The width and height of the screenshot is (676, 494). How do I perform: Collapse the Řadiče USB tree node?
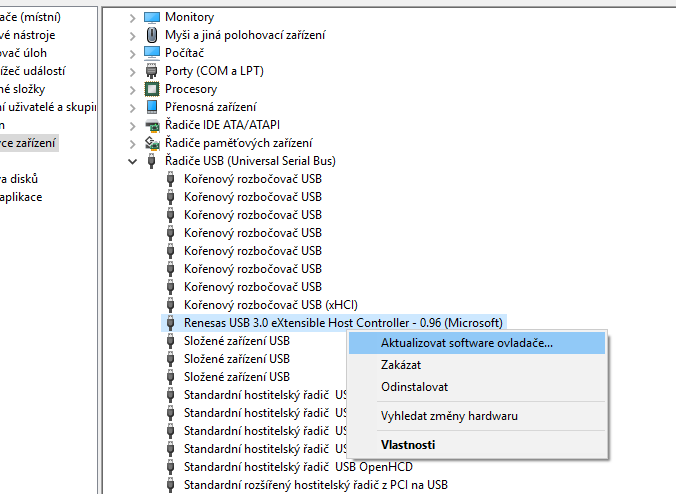[x=133, y=161]
